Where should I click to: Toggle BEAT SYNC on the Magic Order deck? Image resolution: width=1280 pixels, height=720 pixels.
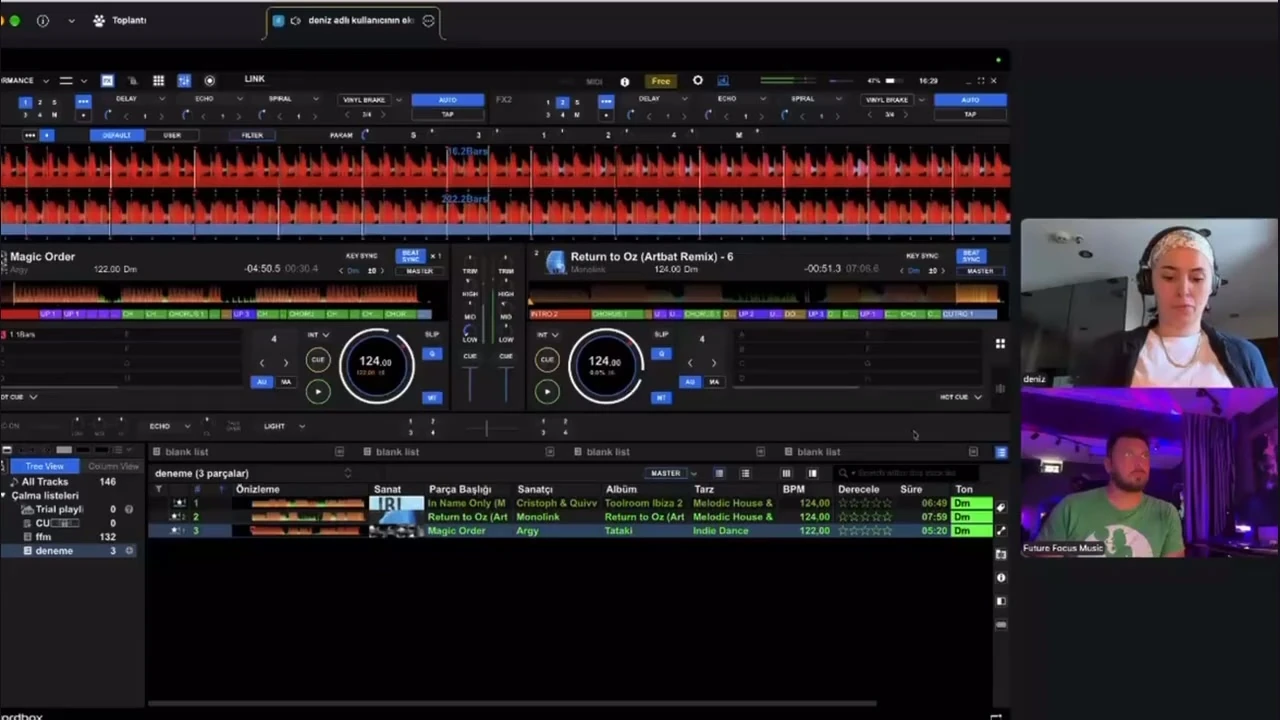(410, 256)
